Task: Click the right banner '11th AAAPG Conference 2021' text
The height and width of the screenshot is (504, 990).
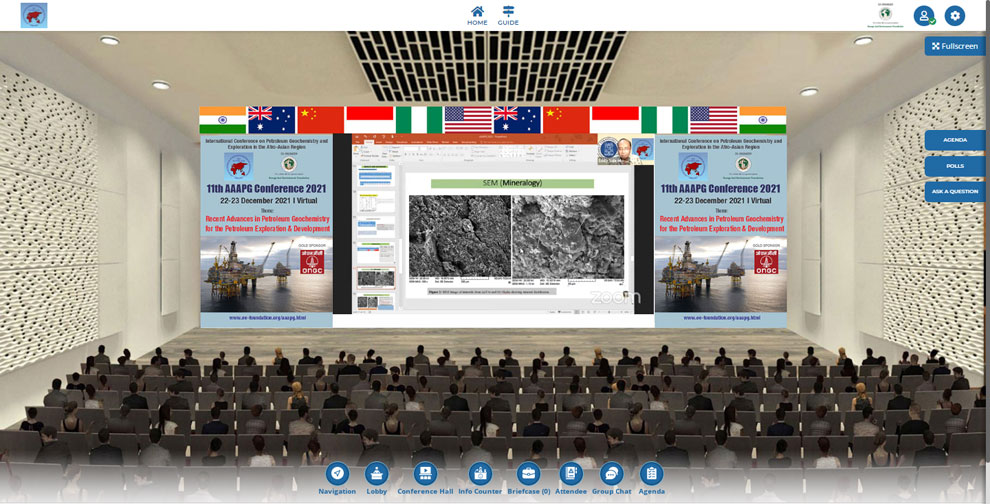Action: click(720, 188)
